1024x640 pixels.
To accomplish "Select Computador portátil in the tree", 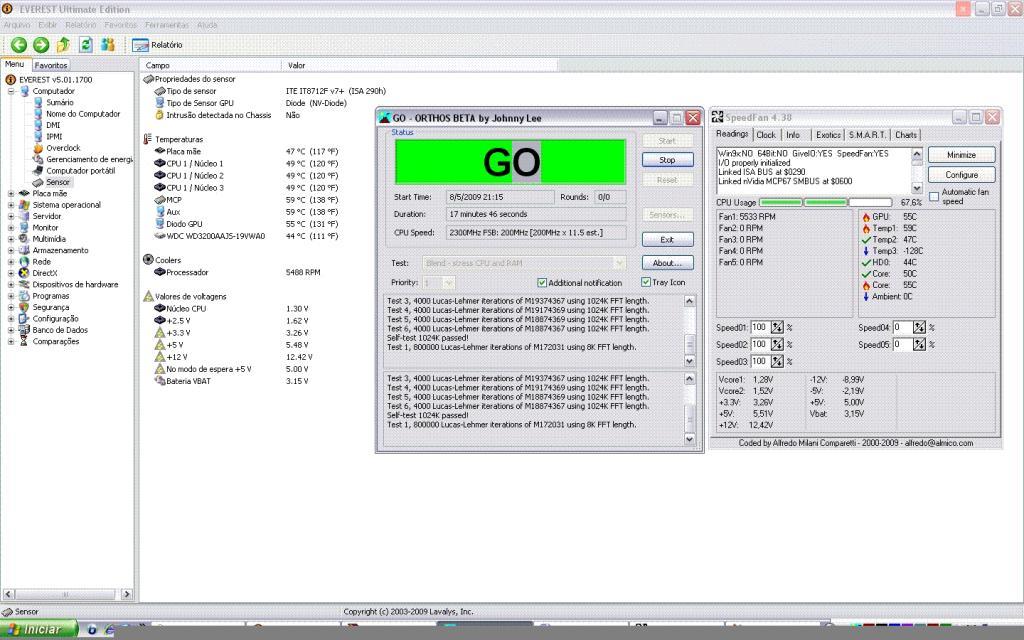I will coord(80,170).
